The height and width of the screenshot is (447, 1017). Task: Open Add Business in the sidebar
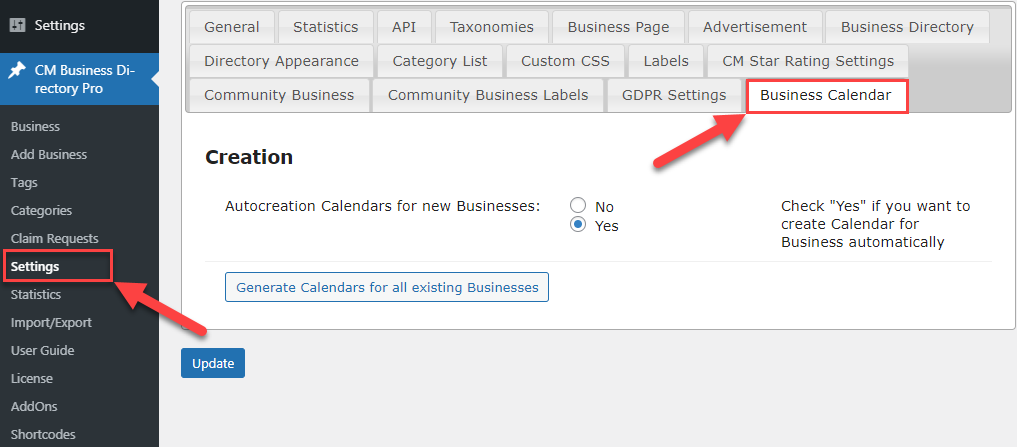(x=49, y=154)
